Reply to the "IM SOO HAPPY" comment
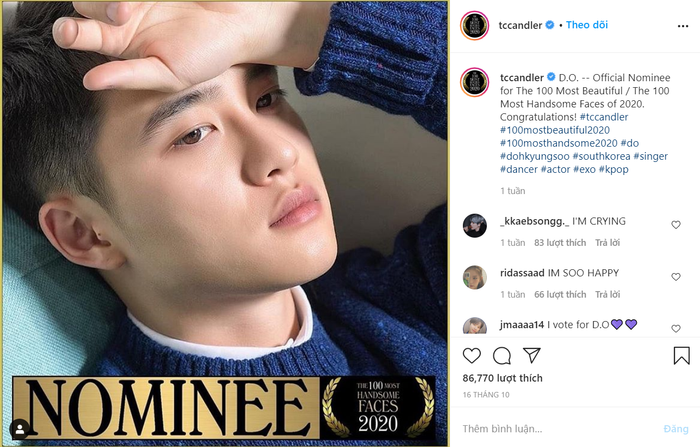Image resolution: width=700 pixels, height=447 pixels. pos(607,295)
